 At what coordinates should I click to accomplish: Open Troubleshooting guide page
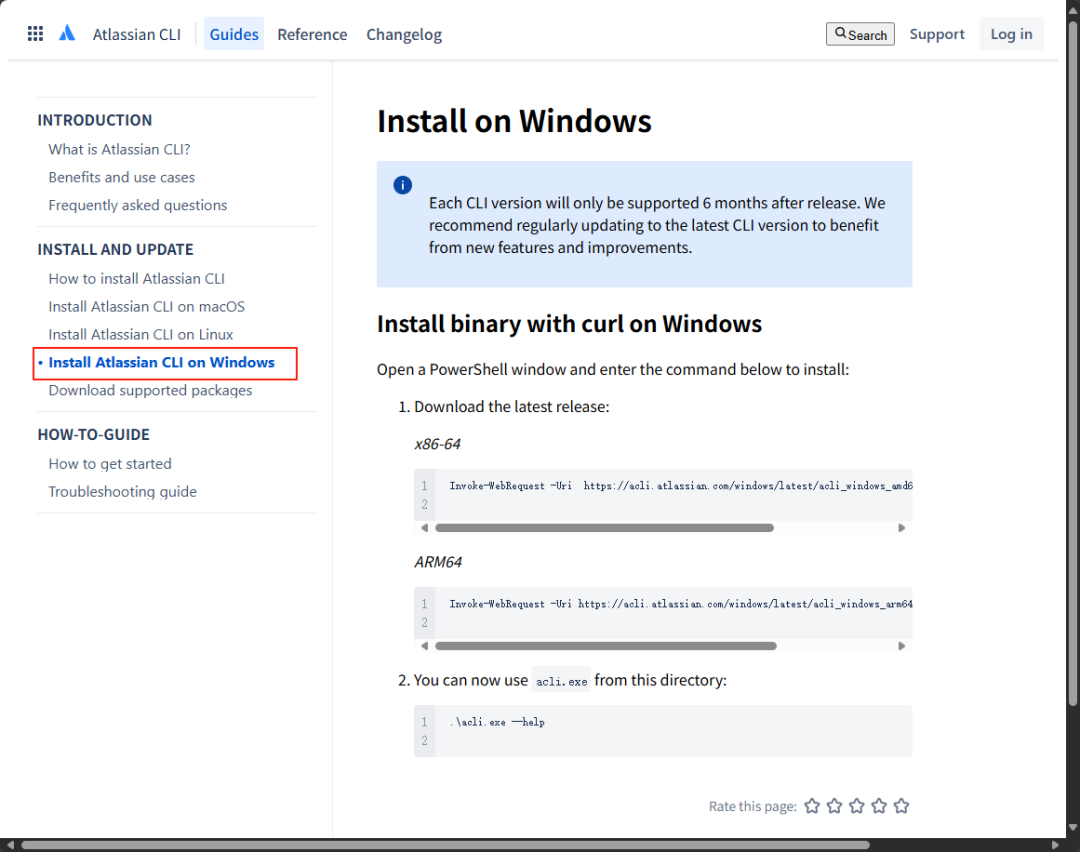tap(122, 491)
